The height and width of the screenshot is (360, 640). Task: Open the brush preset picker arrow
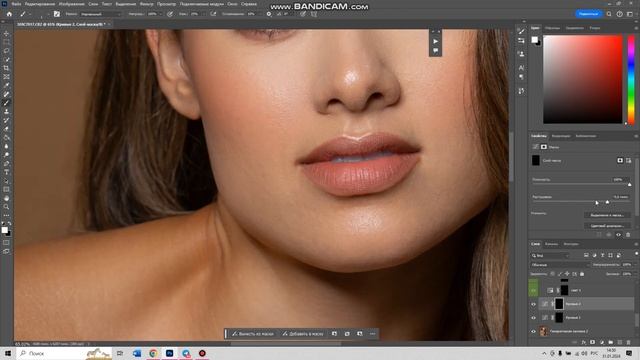tap(48, 14)
